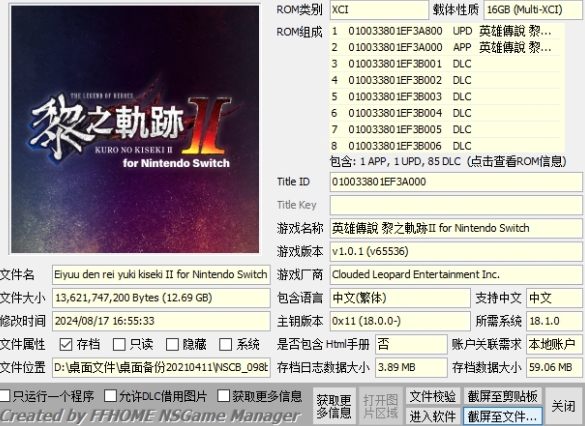
Task: Toggle the 存档 file attribute checkbox
Action: point(66,344)
